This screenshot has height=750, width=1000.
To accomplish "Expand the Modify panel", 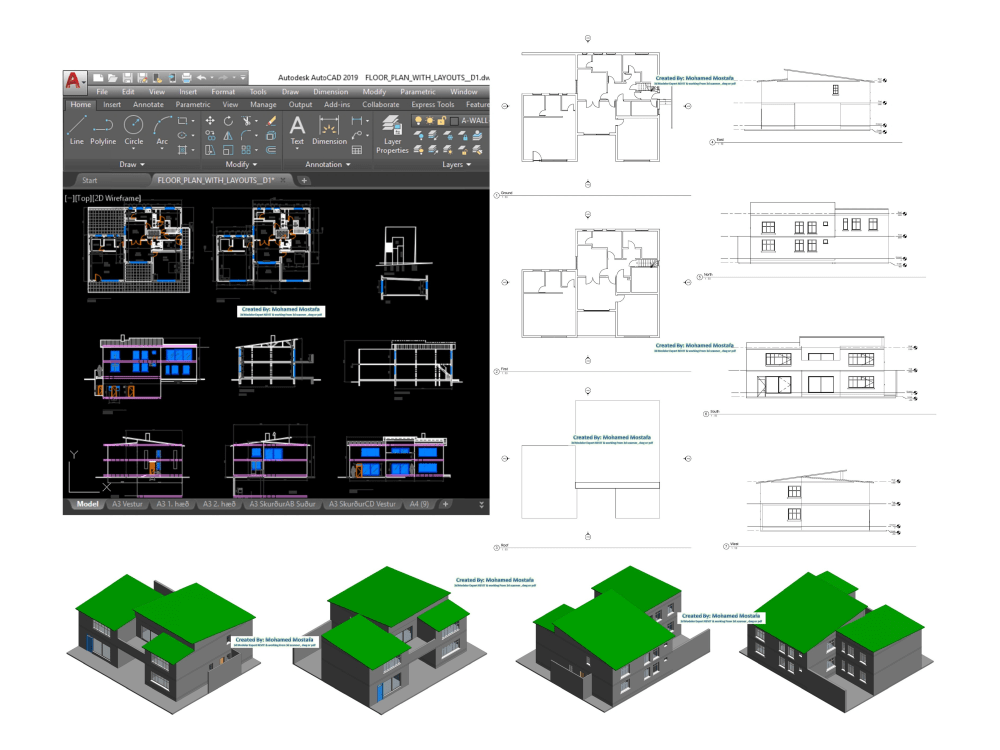I will point(242,165).
